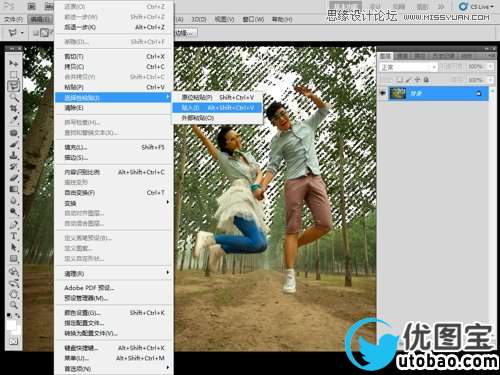
Task: Toggle Quick Mask mode at toolbox bottom
Action: pyautogui.click(x=14, y=341)
